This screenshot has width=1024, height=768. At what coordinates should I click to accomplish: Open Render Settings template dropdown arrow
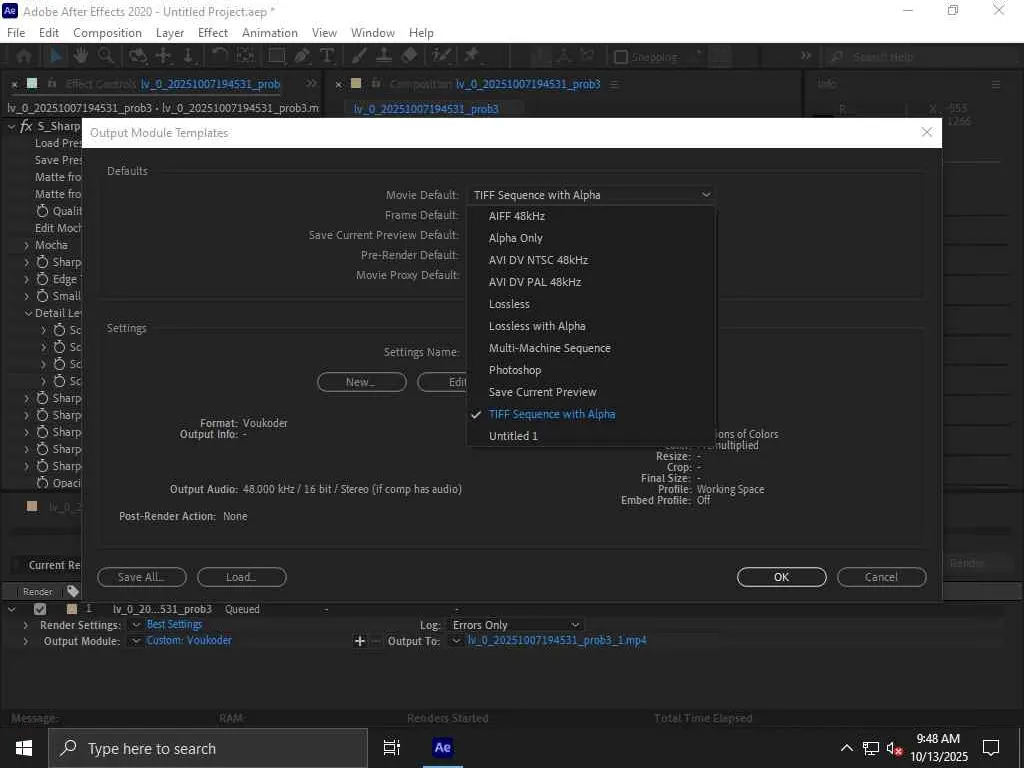tap(136, 625)
